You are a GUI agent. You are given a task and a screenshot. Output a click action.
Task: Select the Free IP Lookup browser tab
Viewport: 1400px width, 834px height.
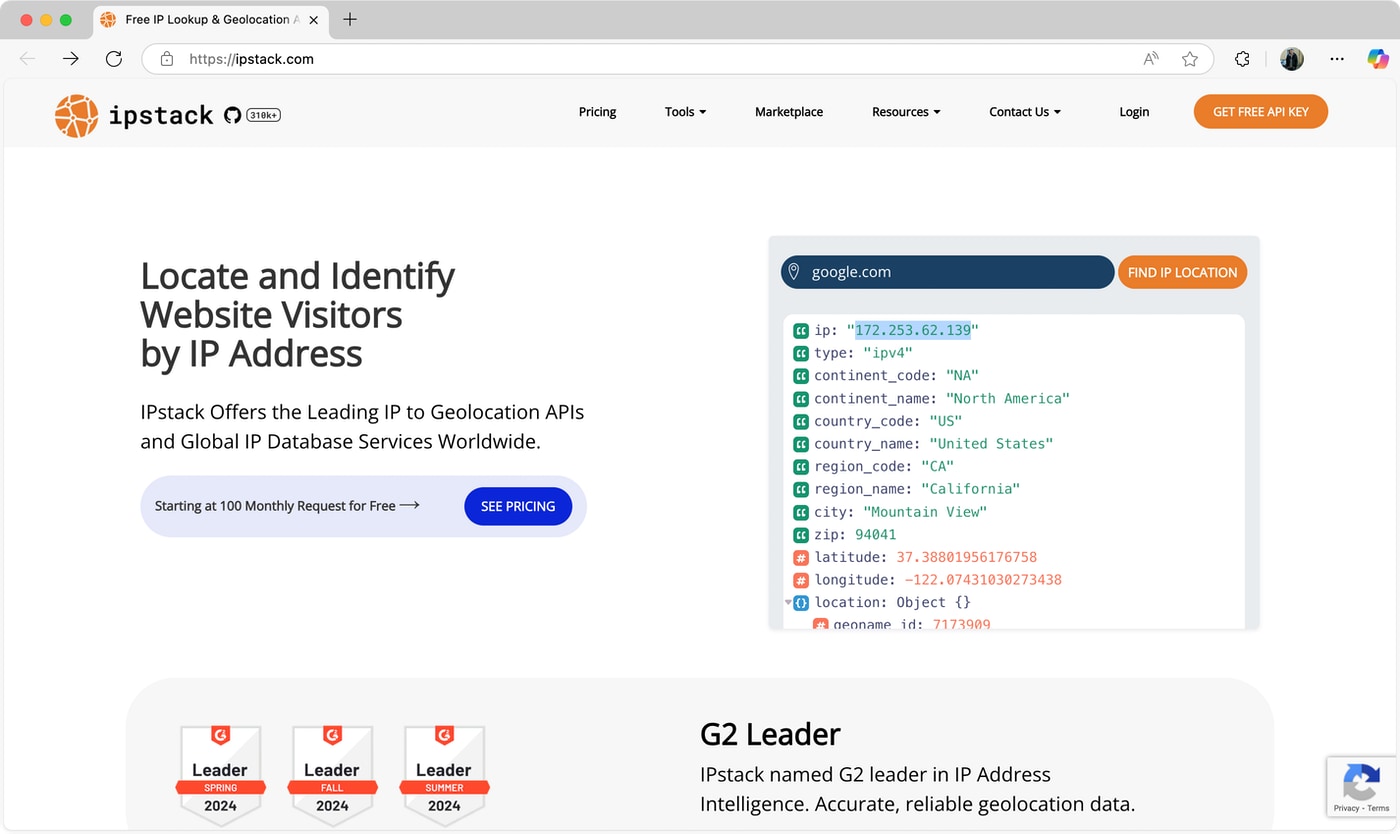209,19
